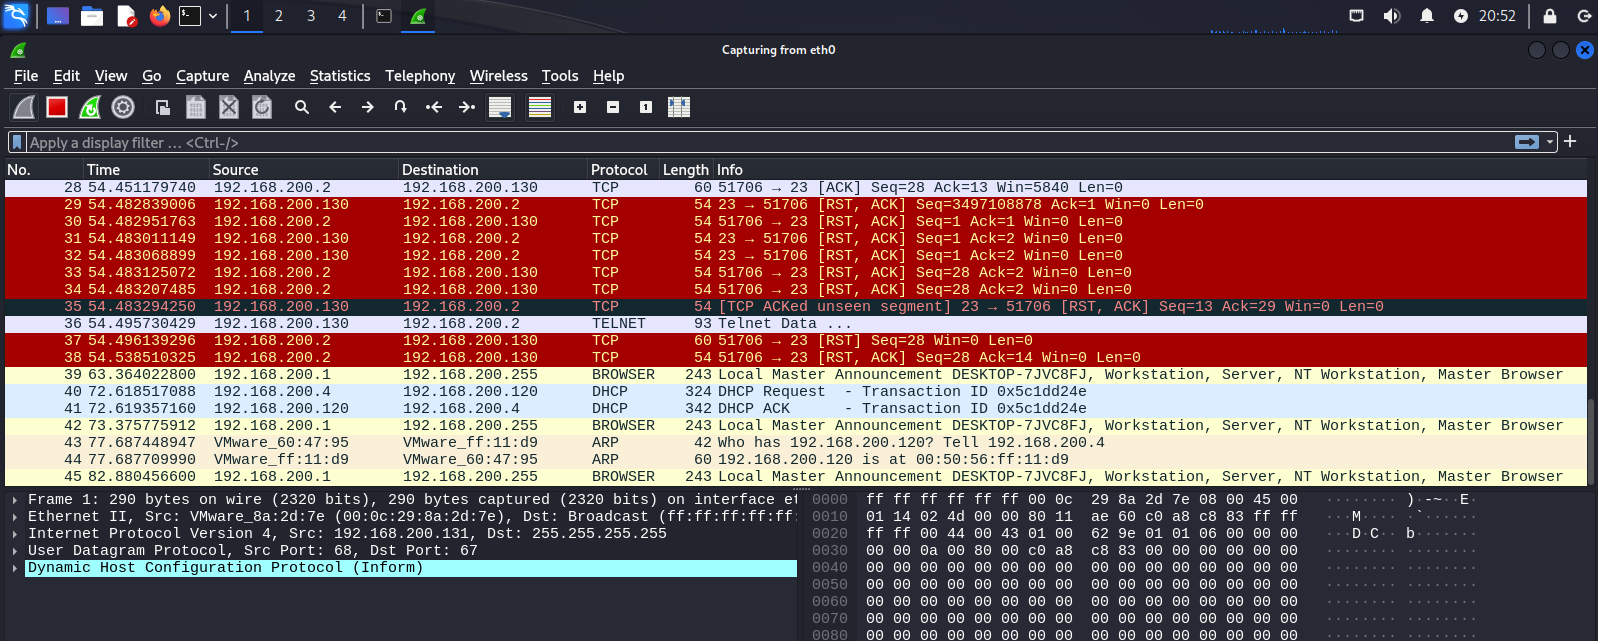1598x641 pixels.
Task: Expand the User Datagram Protocol row
Action: point(15,551)
